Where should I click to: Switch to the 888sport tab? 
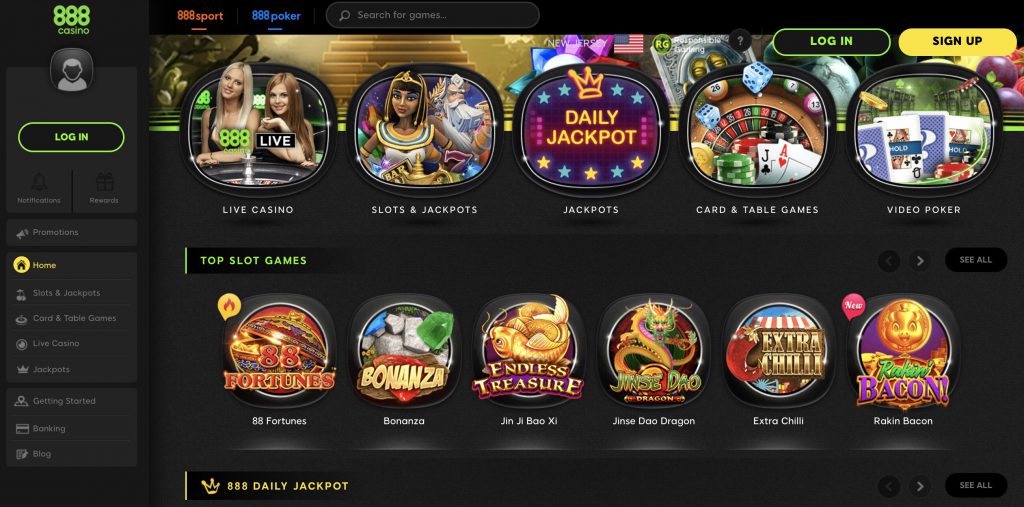200,16
